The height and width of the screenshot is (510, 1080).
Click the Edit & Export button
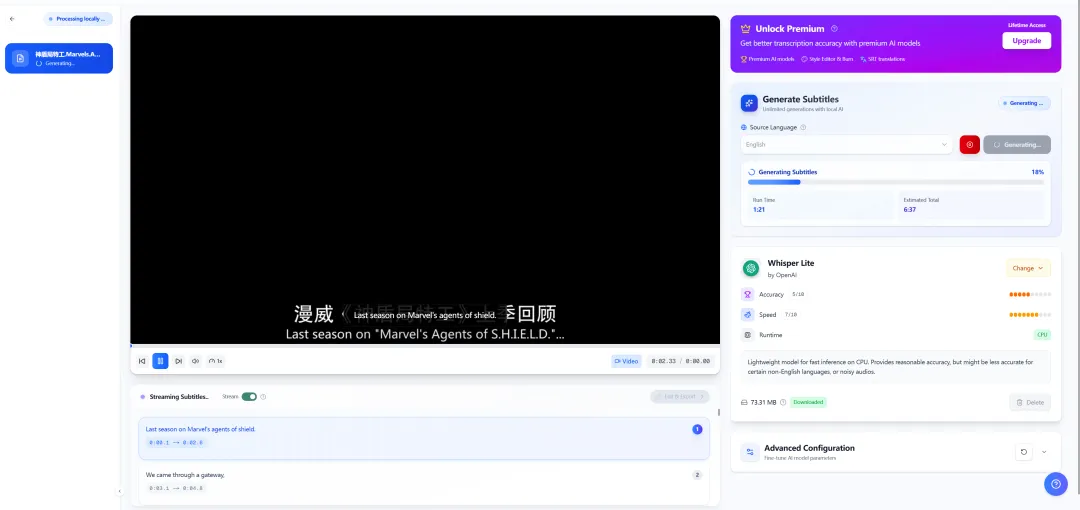tap(679, 396)
